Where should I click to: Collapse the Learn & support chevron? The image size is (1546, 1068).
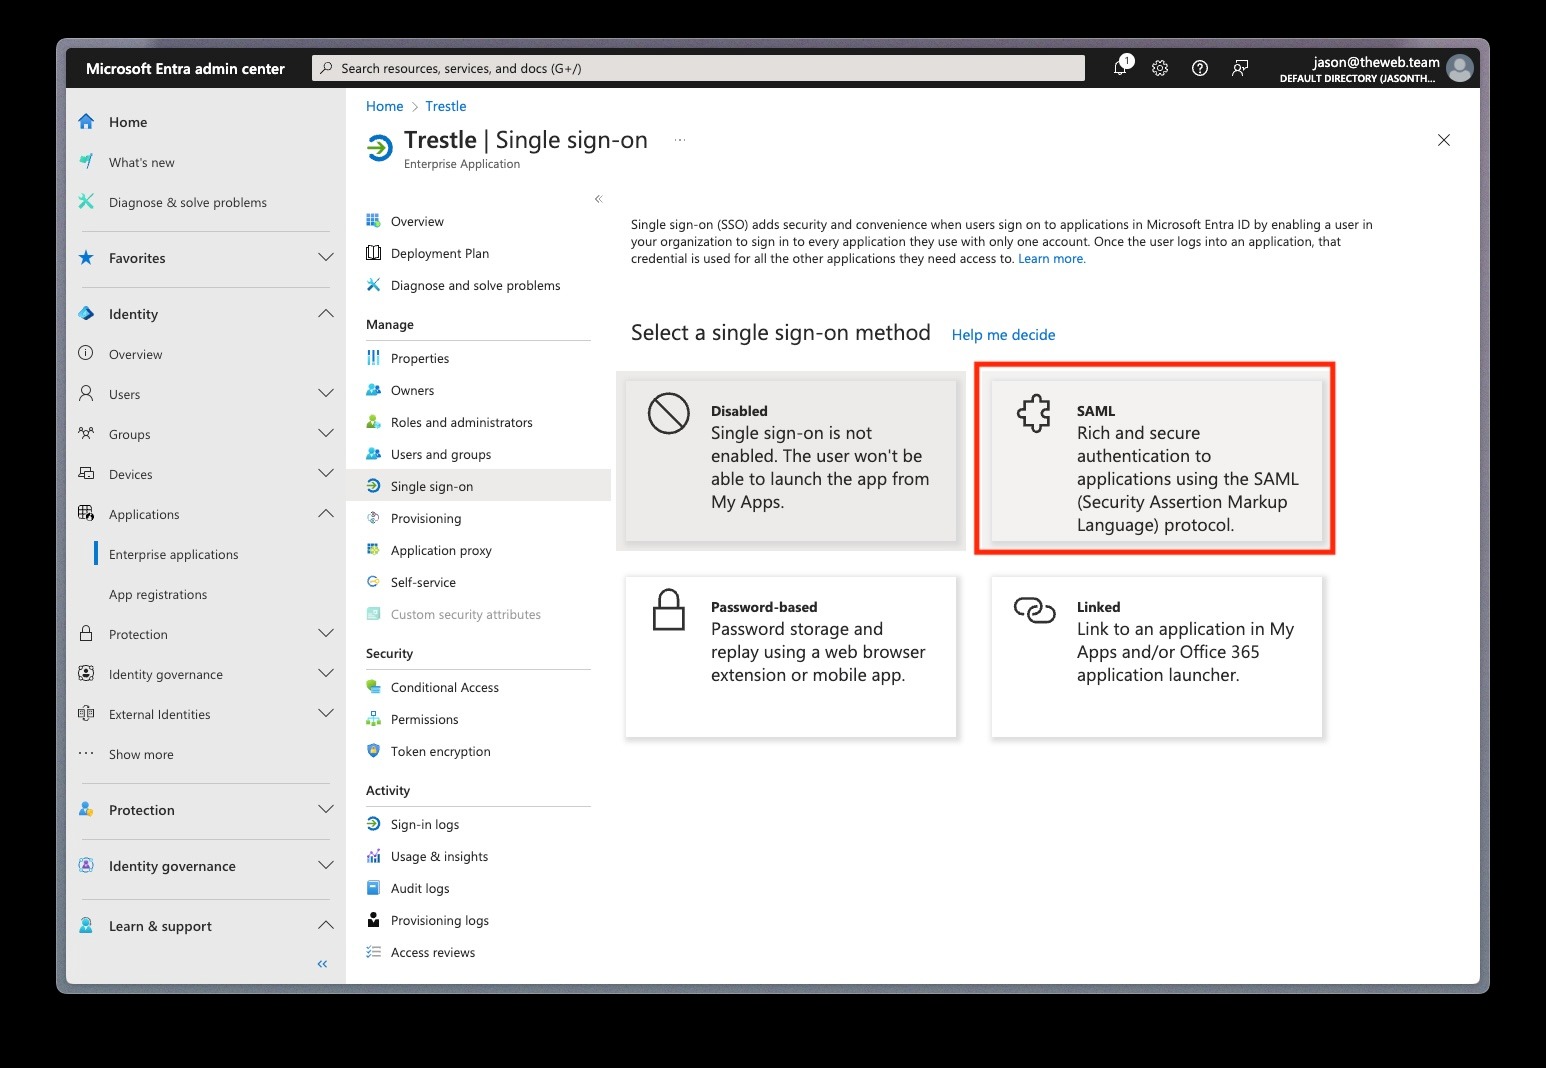tap(326, 926)
